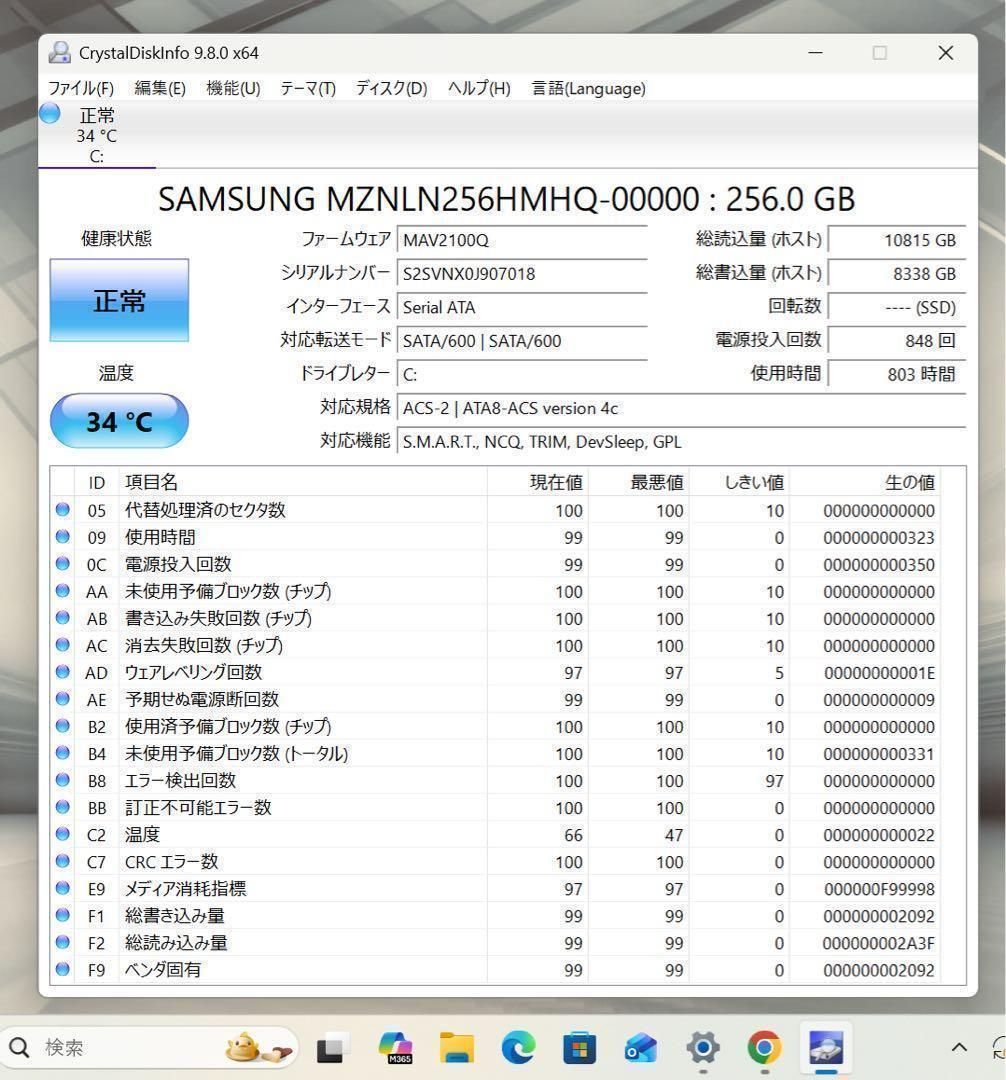Click the status dot for C2 温度

pos(63,834)
